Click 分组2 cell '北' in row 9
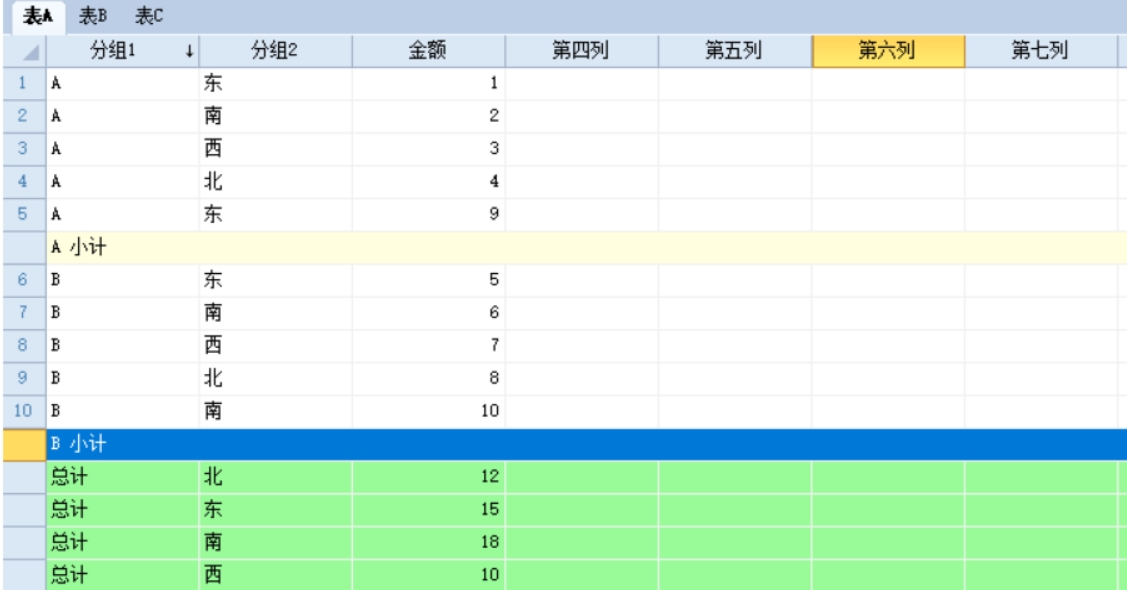Screen dimensions: 1127x590 [x=275, y=378]
